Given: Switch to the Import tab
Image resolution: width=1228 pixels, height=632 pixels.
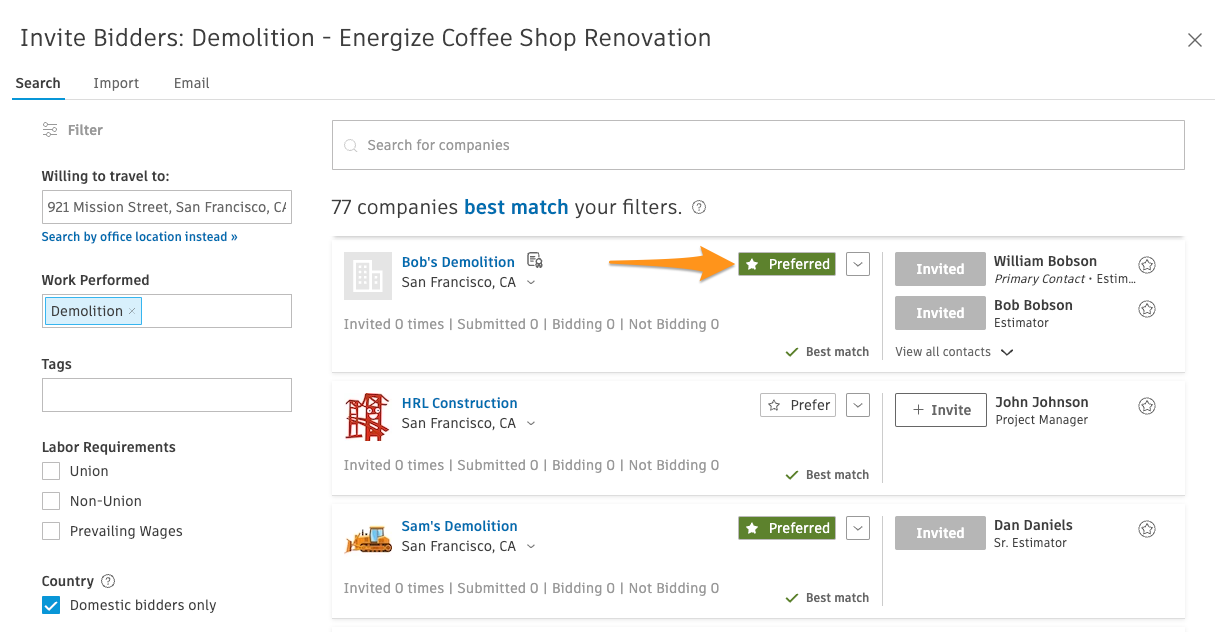Looking at the screenshot, I should coord(116,83).
